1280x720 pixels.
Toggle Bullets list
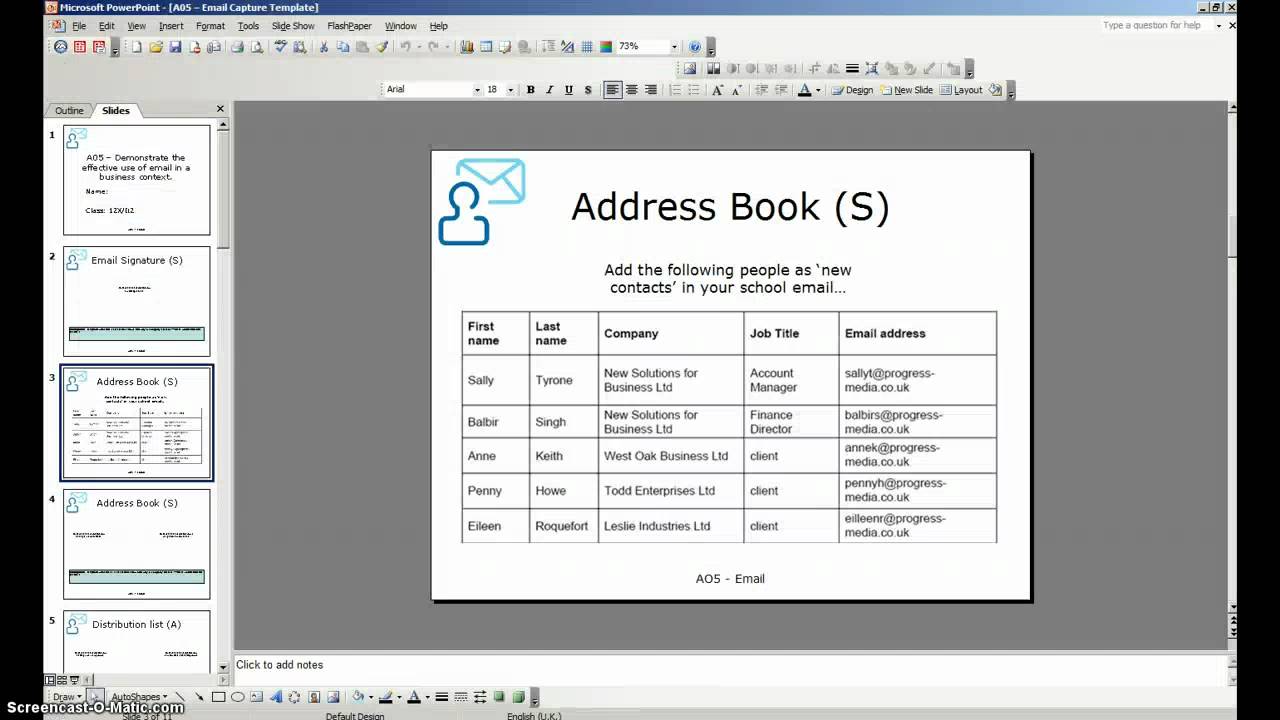point(695,90)
